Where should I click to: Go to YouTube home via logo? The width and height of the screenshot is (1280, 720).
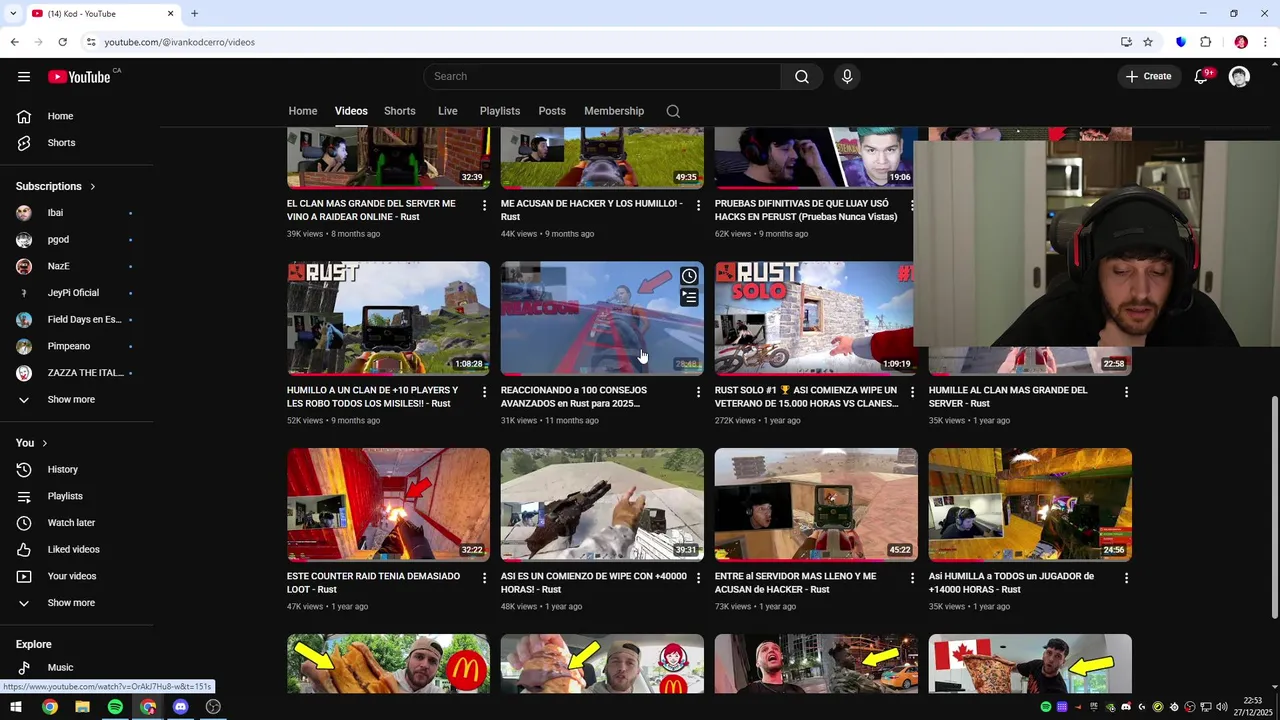pos(79,77)
